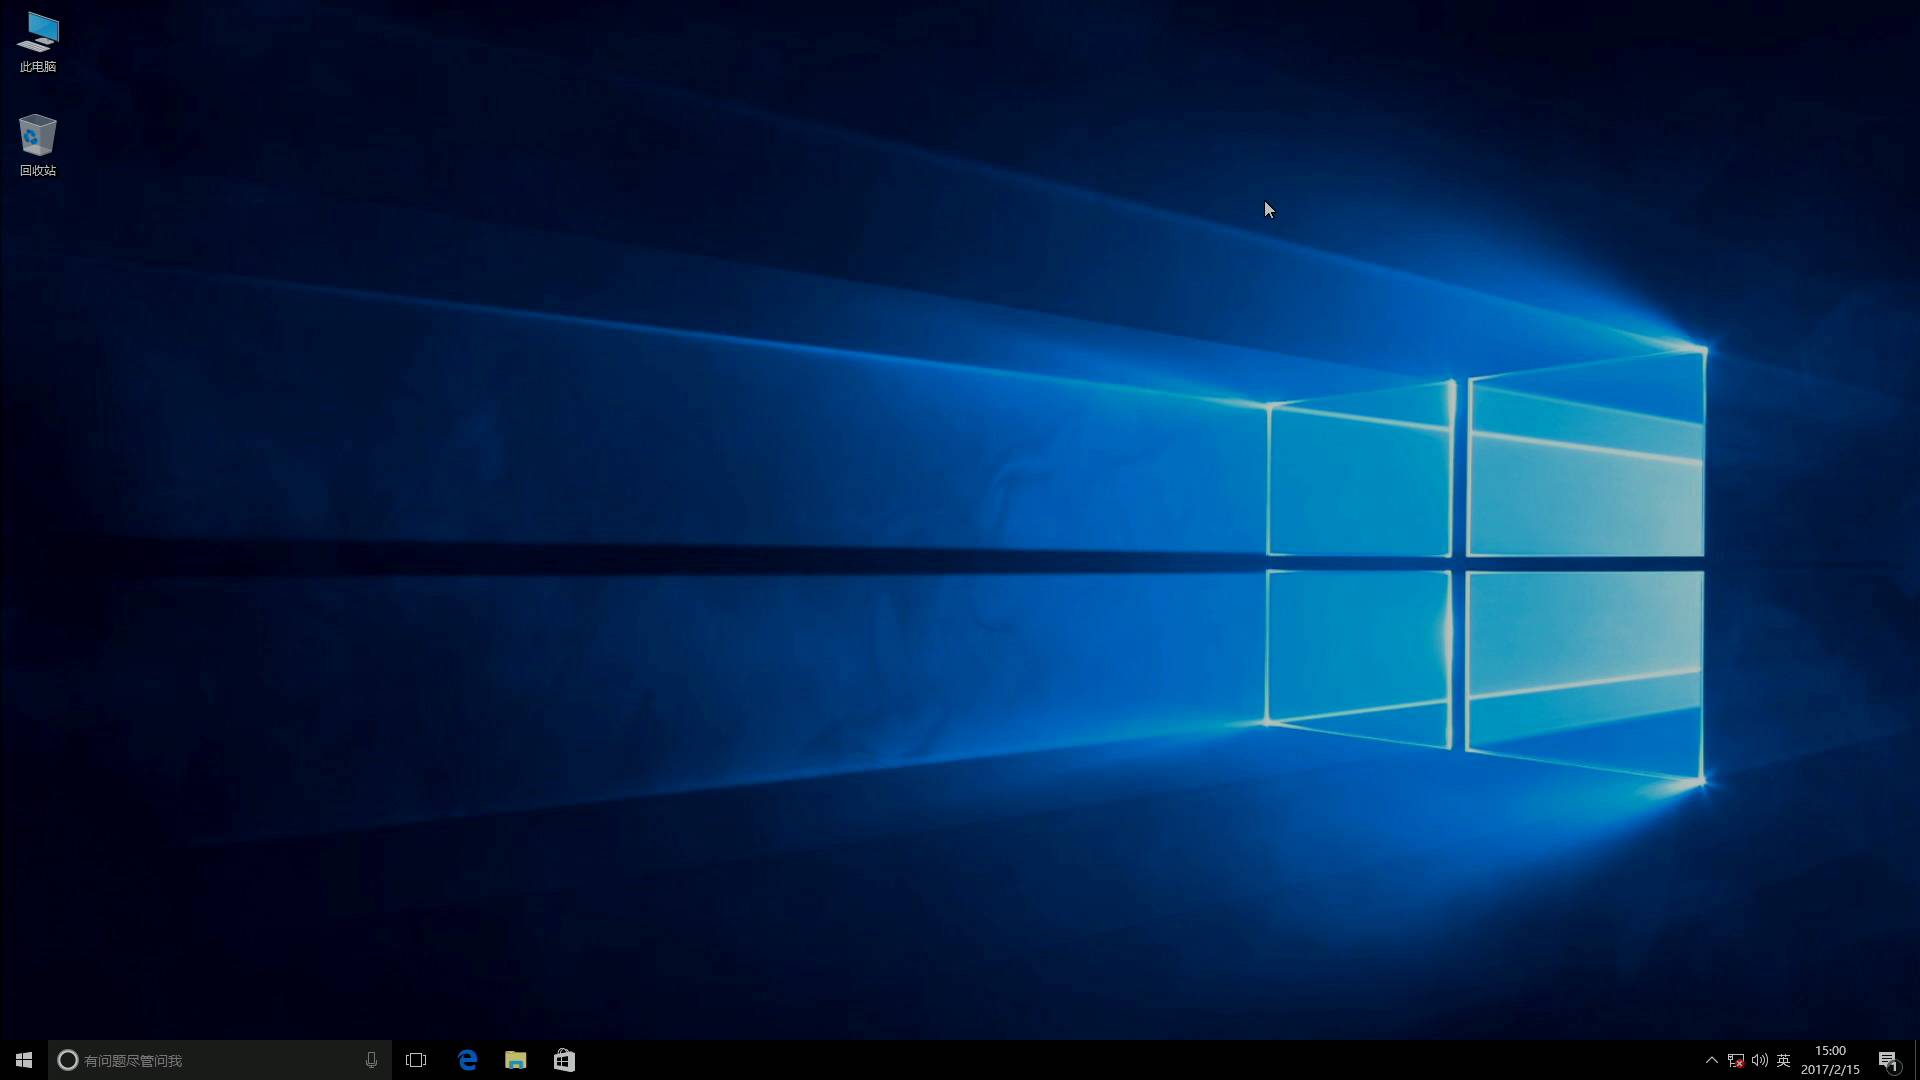Click the 2017/2/15 date text

coord(1830,1069)
